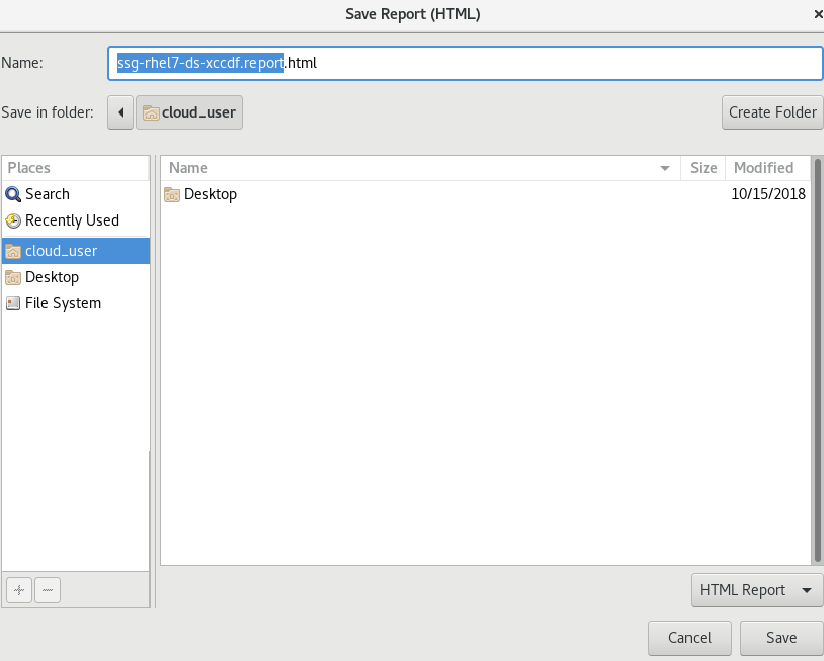
Task: Open the HTML Report file type dropdown
Action: click(756, 590)
